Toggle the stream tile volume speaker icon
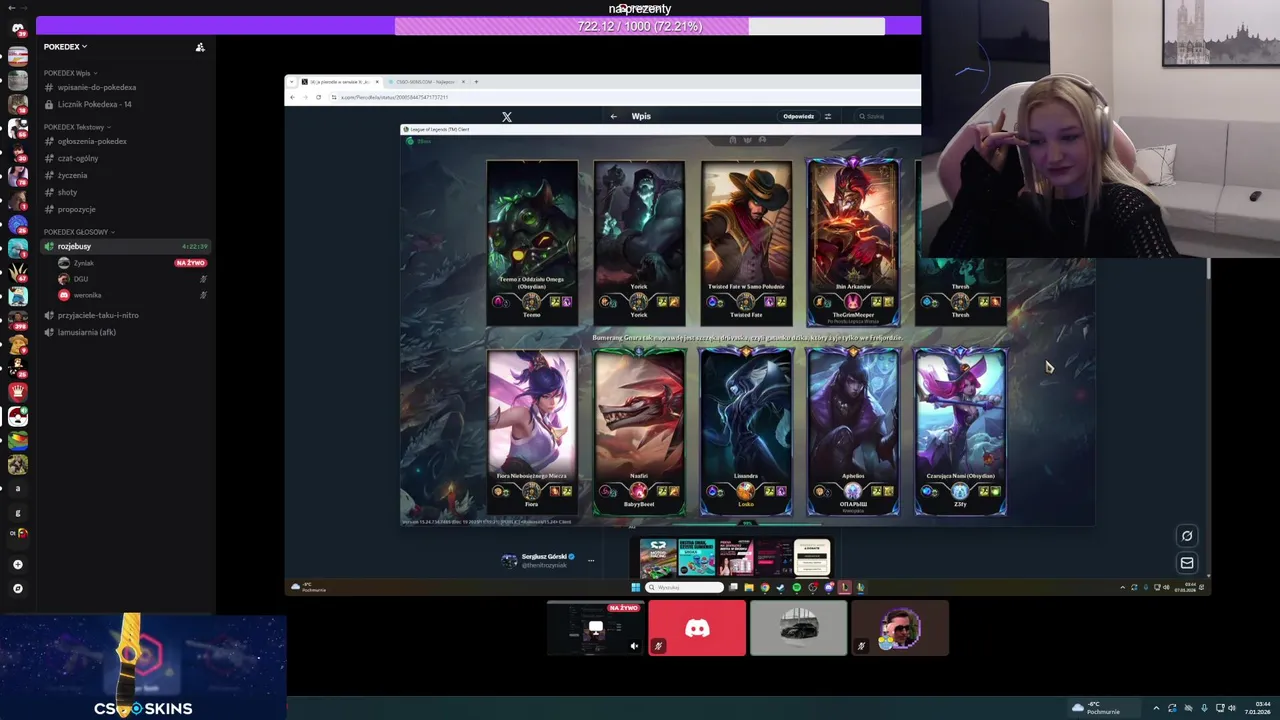 point(634,647)
